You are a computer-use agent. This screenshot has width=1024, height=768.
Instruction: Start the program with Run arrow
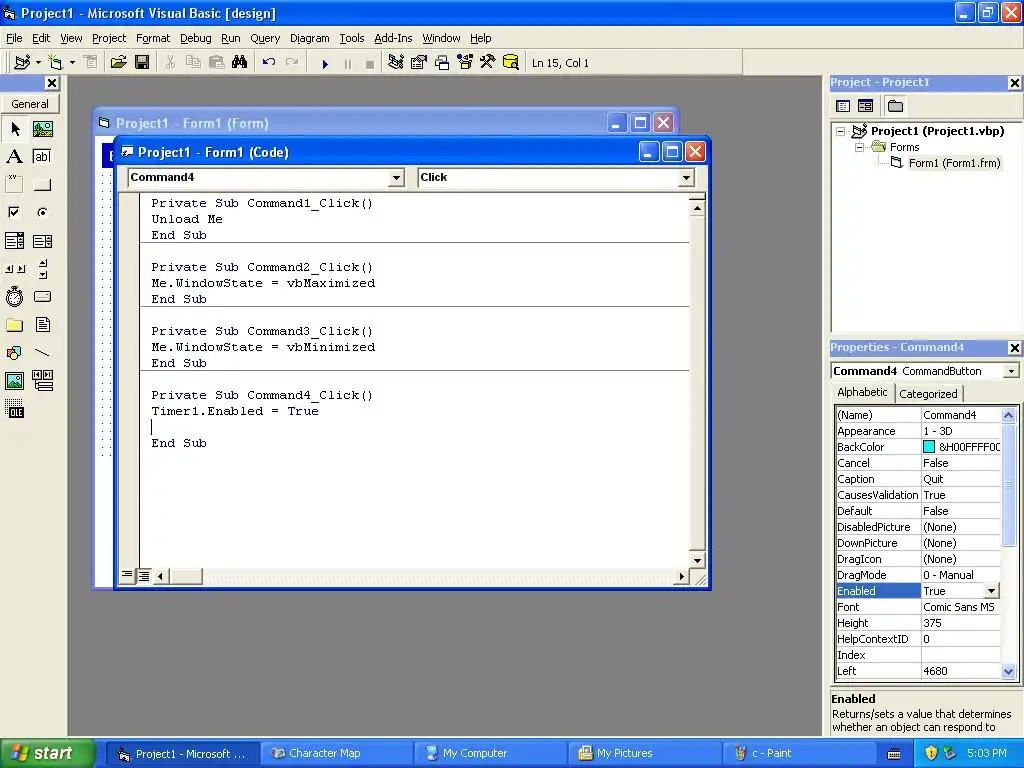pyautogui.click(x=325, y=63)
